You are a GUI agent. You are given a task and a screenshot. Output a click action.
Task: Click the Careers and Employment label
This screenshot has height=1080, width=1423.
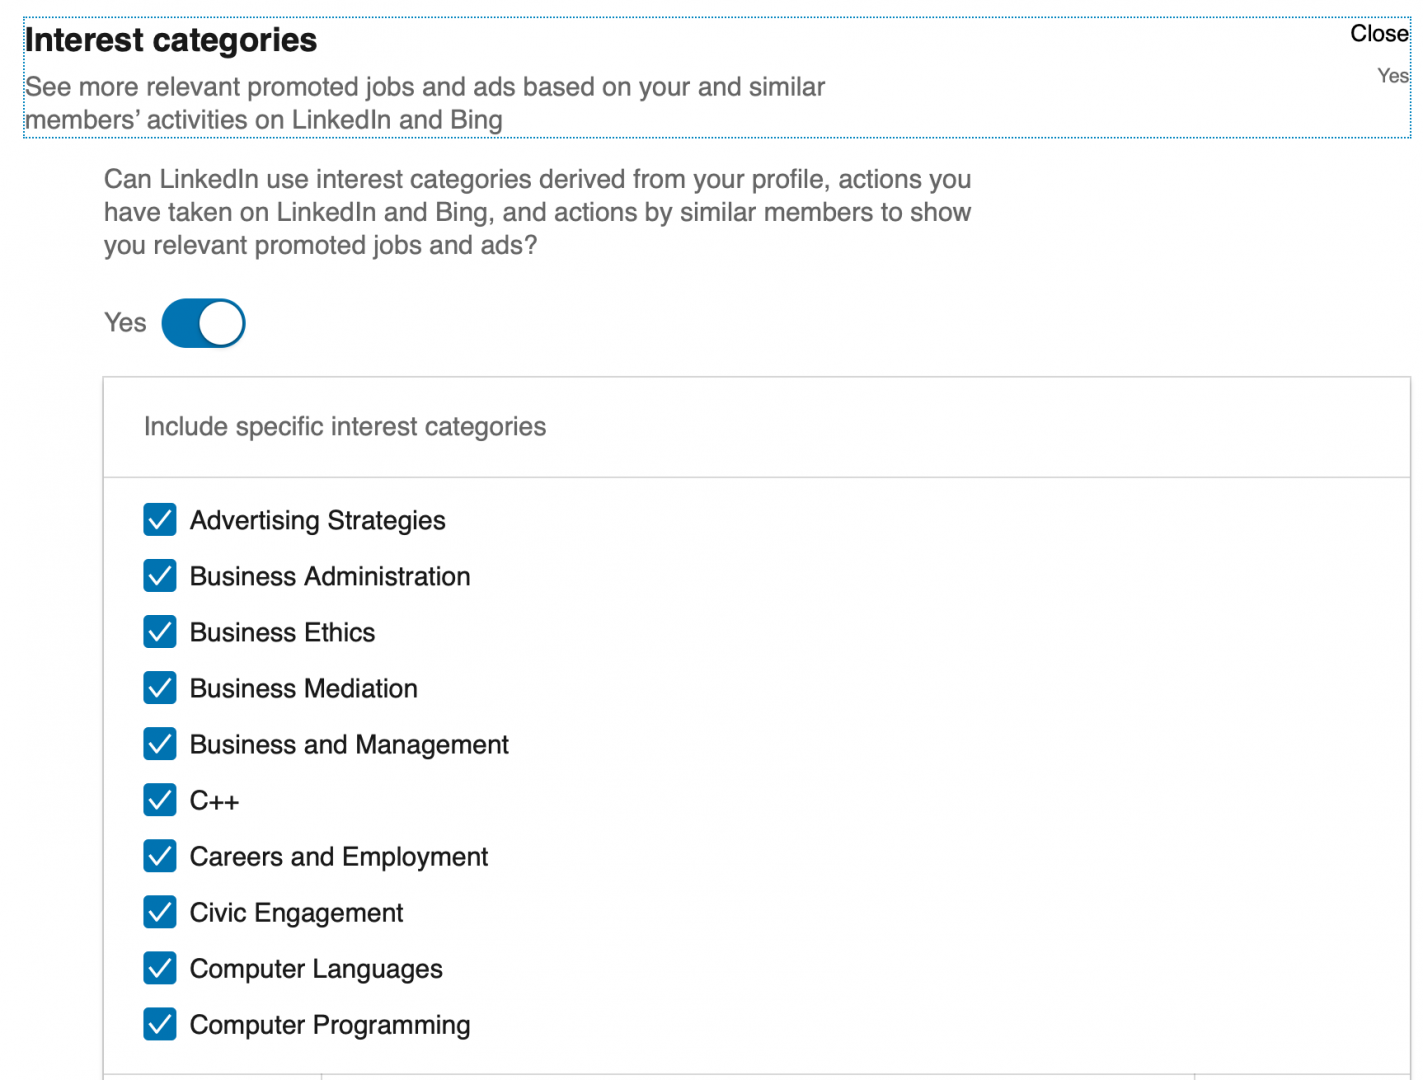[x=338, y=857]
